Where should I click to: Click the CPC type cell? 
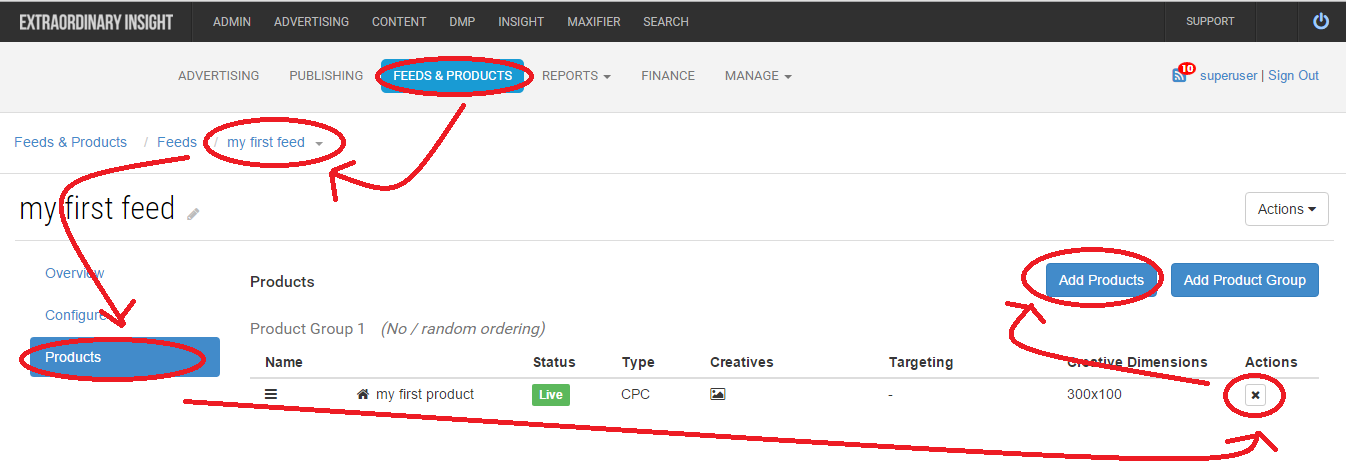coord(635,394)
